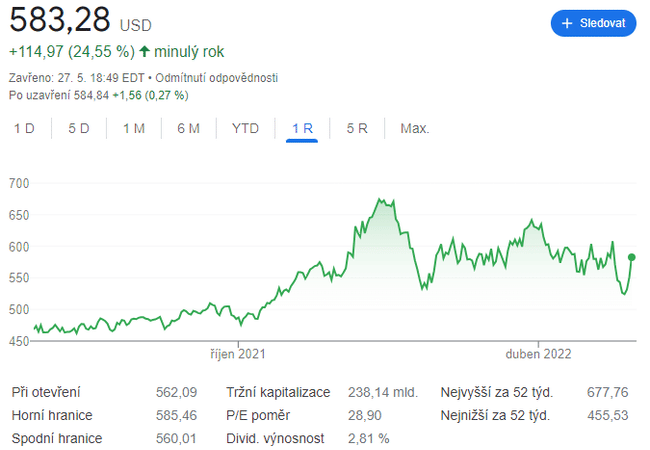Click the duben 2022 axis label
The width and height of the screenshot is (650, 450).
pos(541,353)
